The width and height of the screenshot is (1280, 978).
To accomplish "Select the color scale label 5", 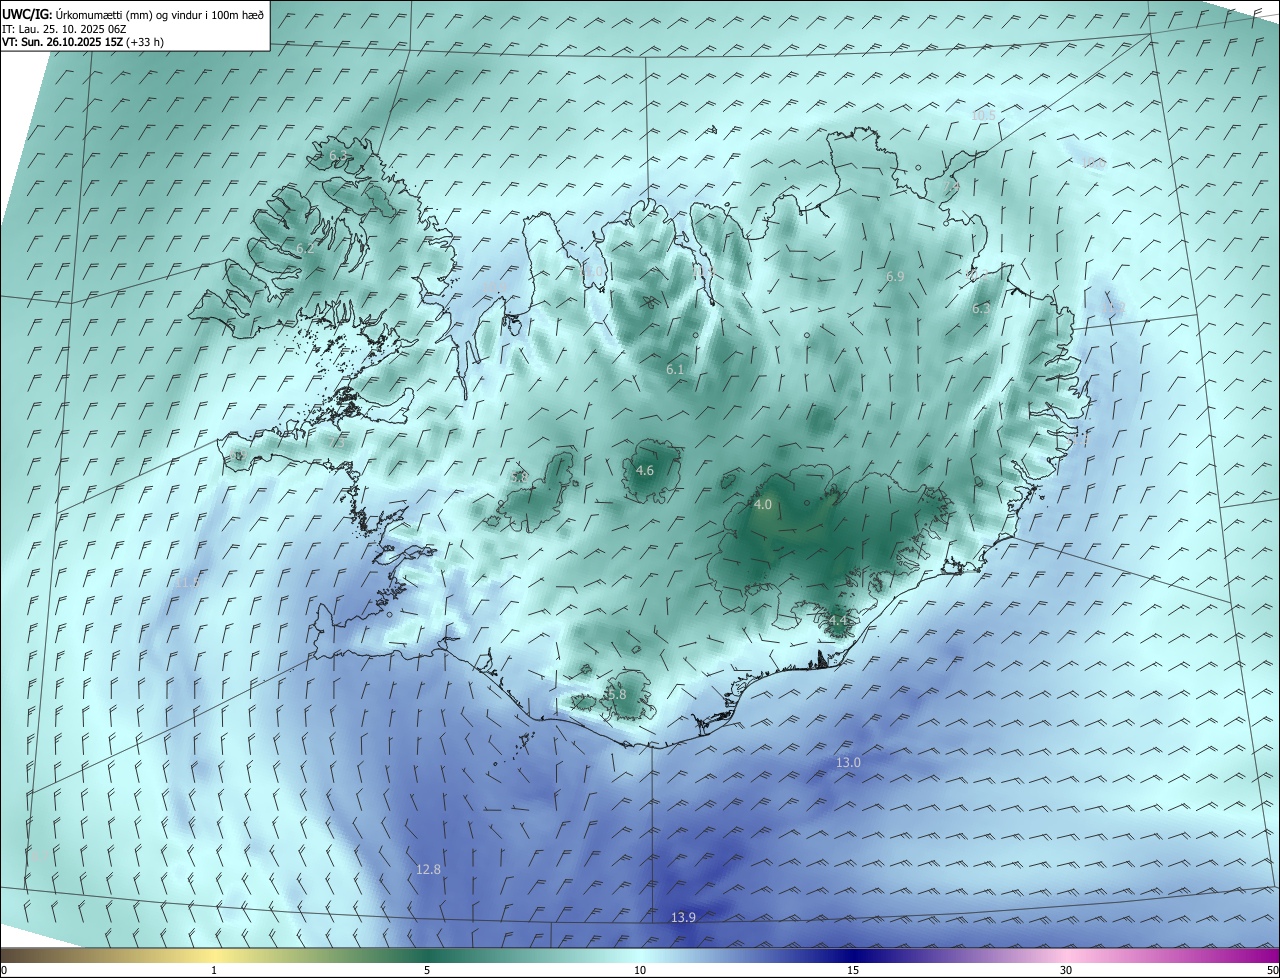I will (427, 970).
